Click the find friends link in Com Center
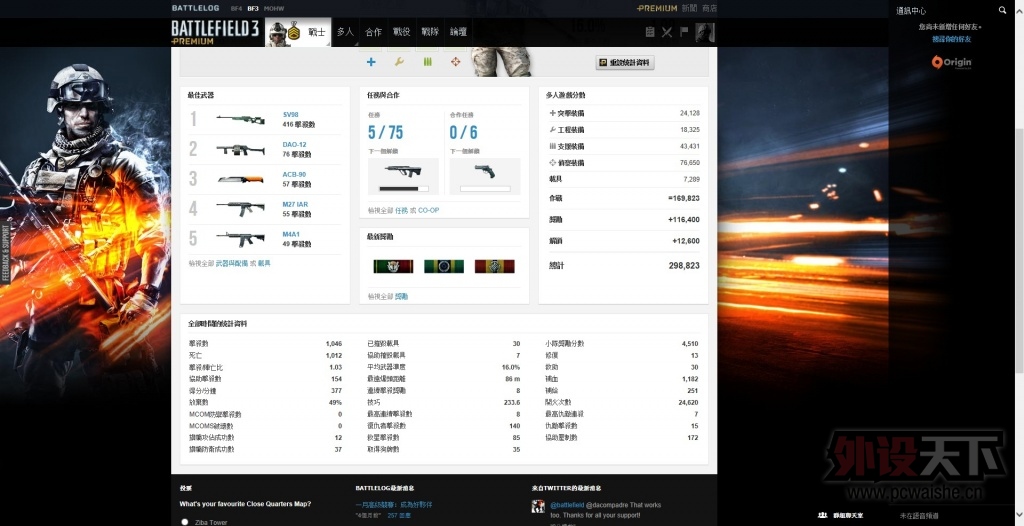Image resolution: width=1024 pixels, height=526 pixels. [952, 39]
